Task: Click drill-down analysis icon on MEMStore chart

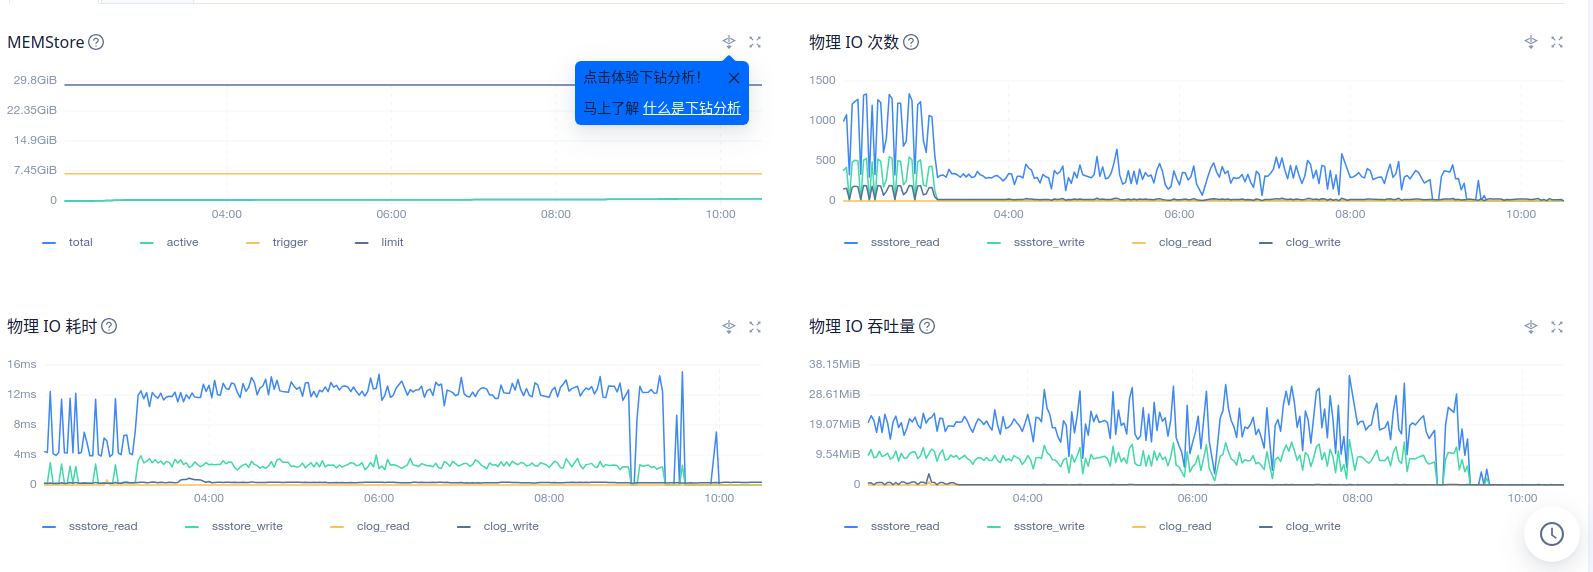Action: [x=729, y=42]
